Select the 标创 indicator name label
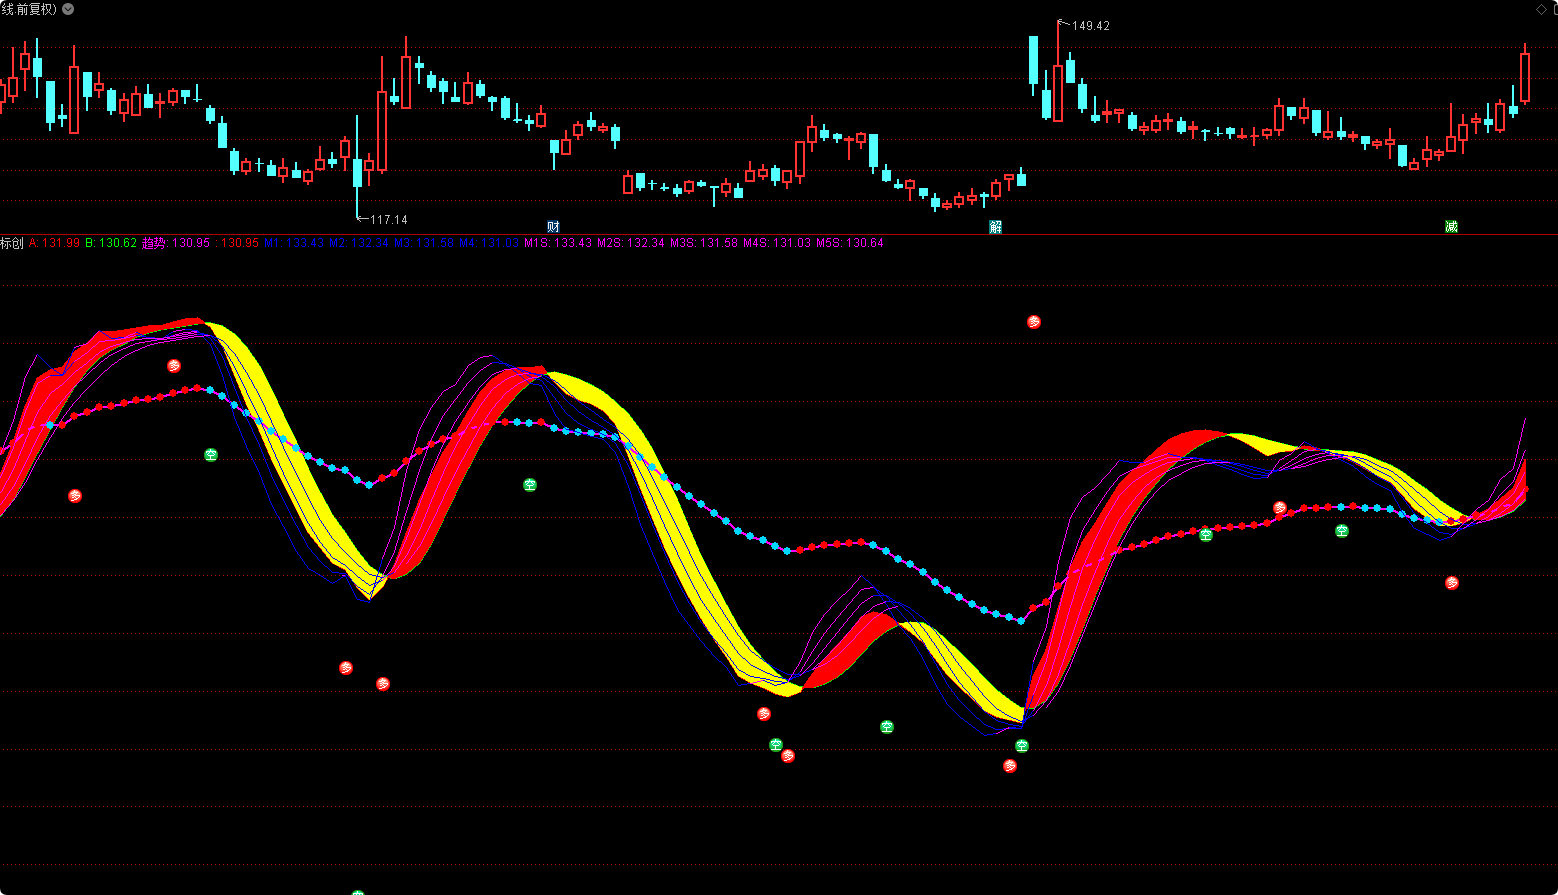 click(12, 243)
